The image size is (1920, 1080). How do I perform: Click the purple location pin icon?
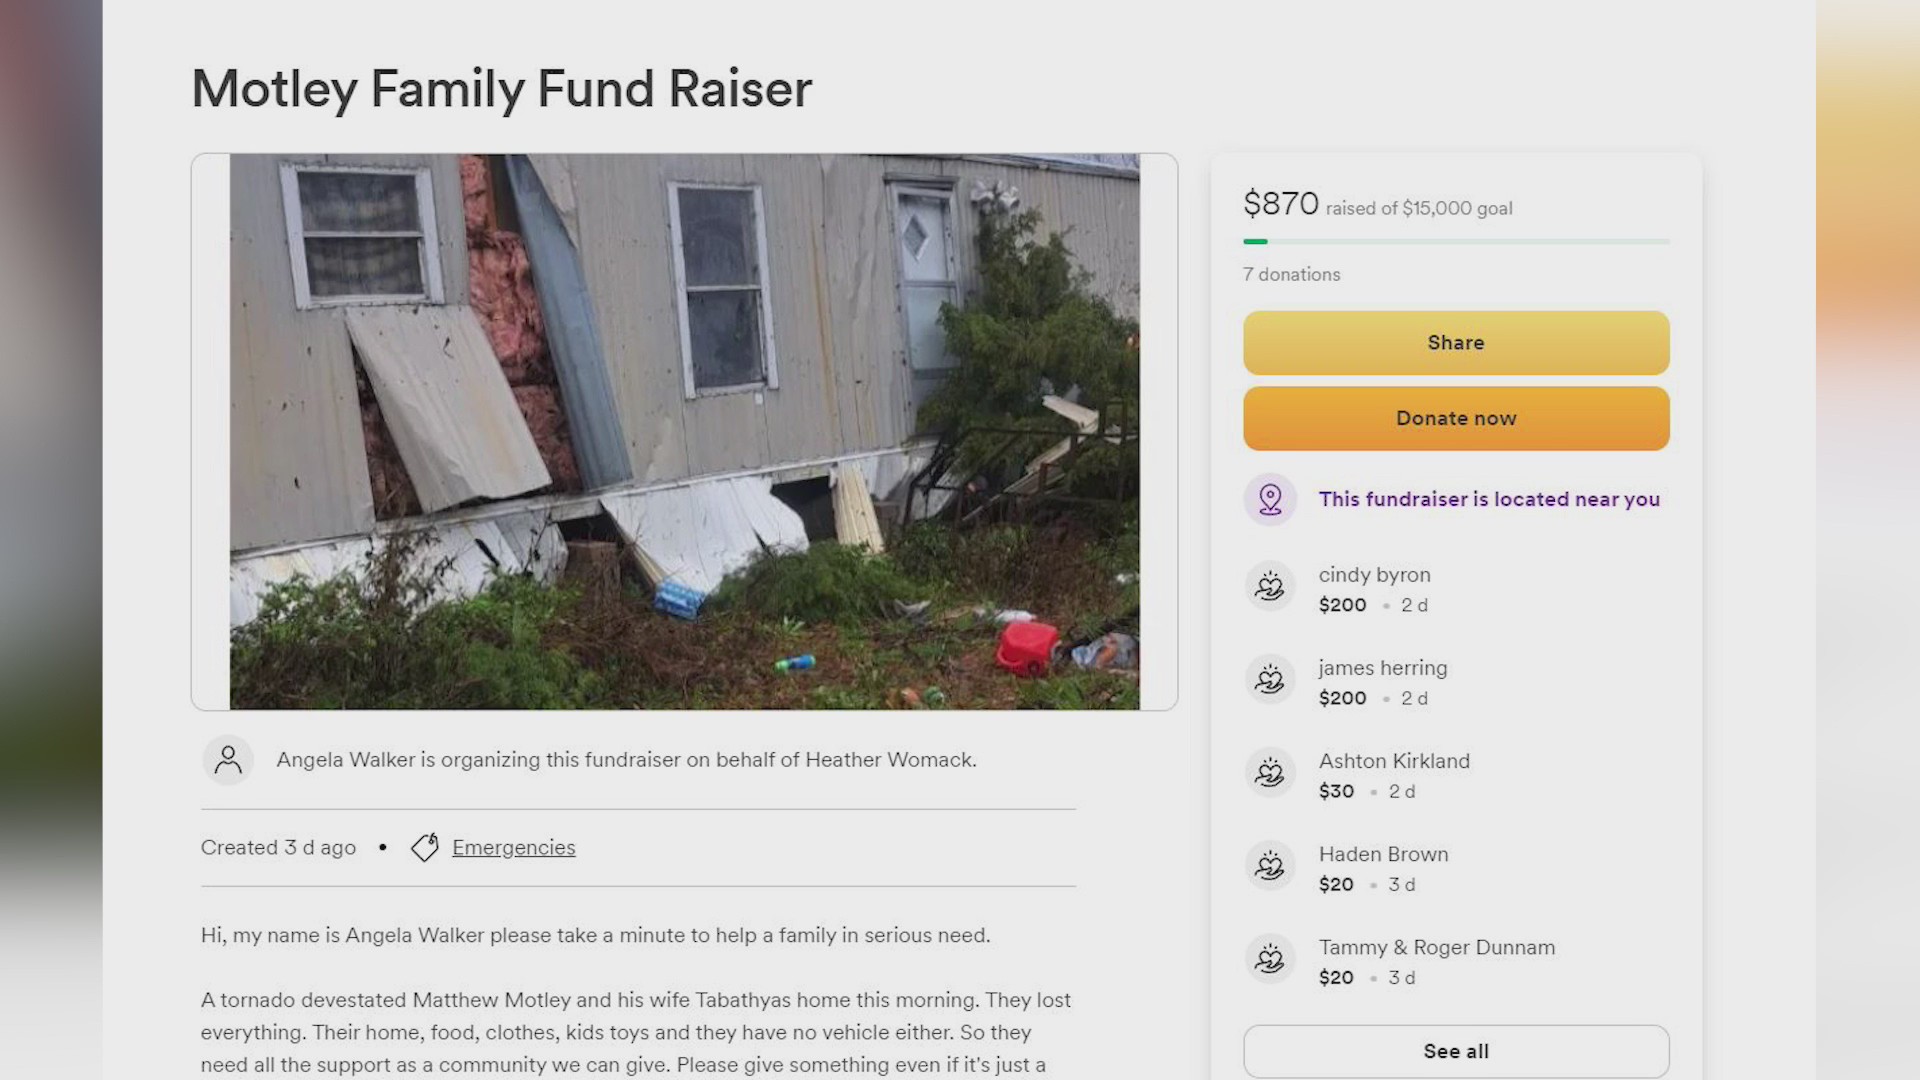[x=1270, y=498]
